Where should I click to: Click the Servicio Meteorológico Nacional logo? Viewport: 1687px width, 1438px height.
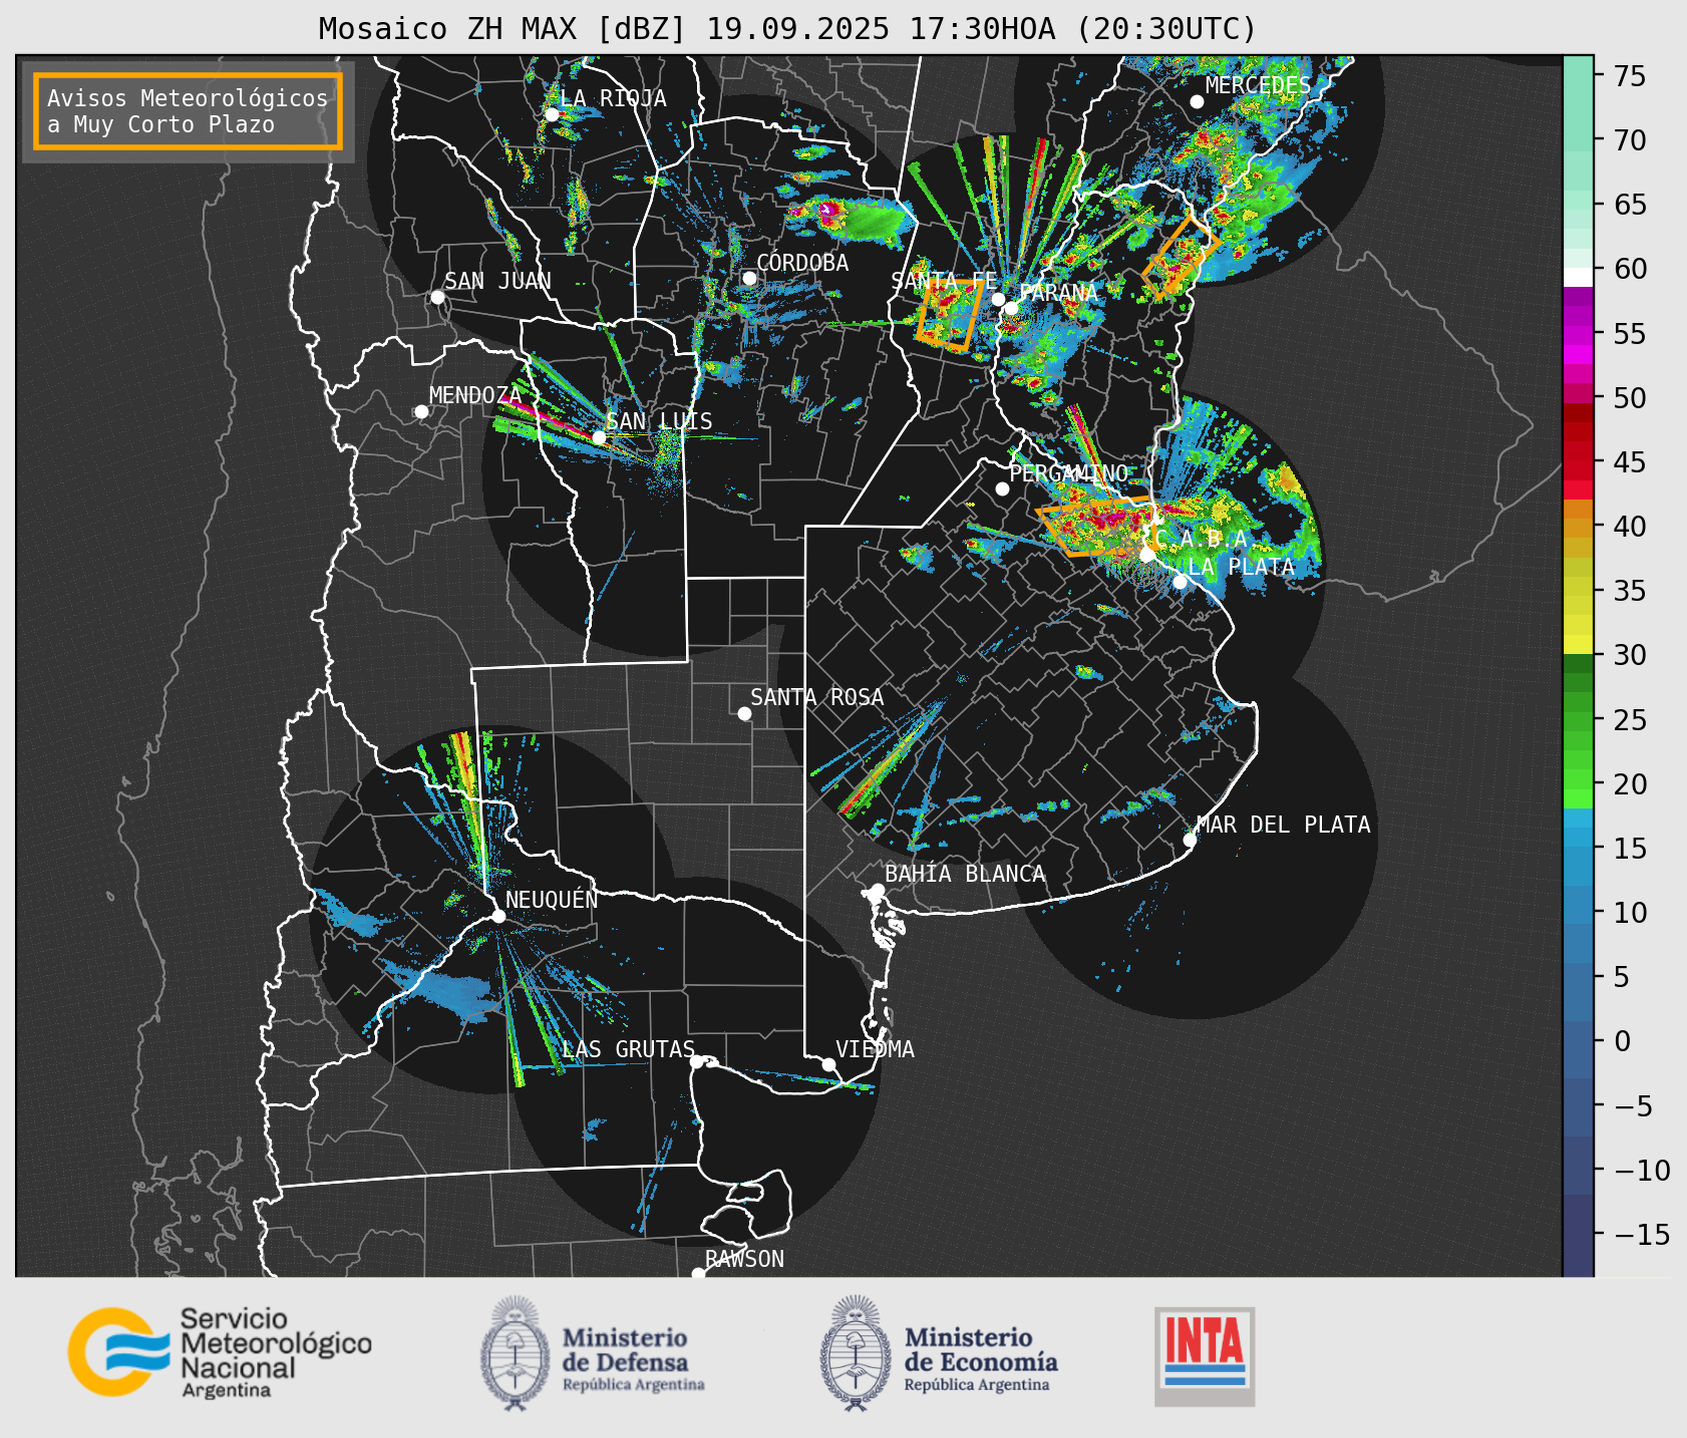220,1352
